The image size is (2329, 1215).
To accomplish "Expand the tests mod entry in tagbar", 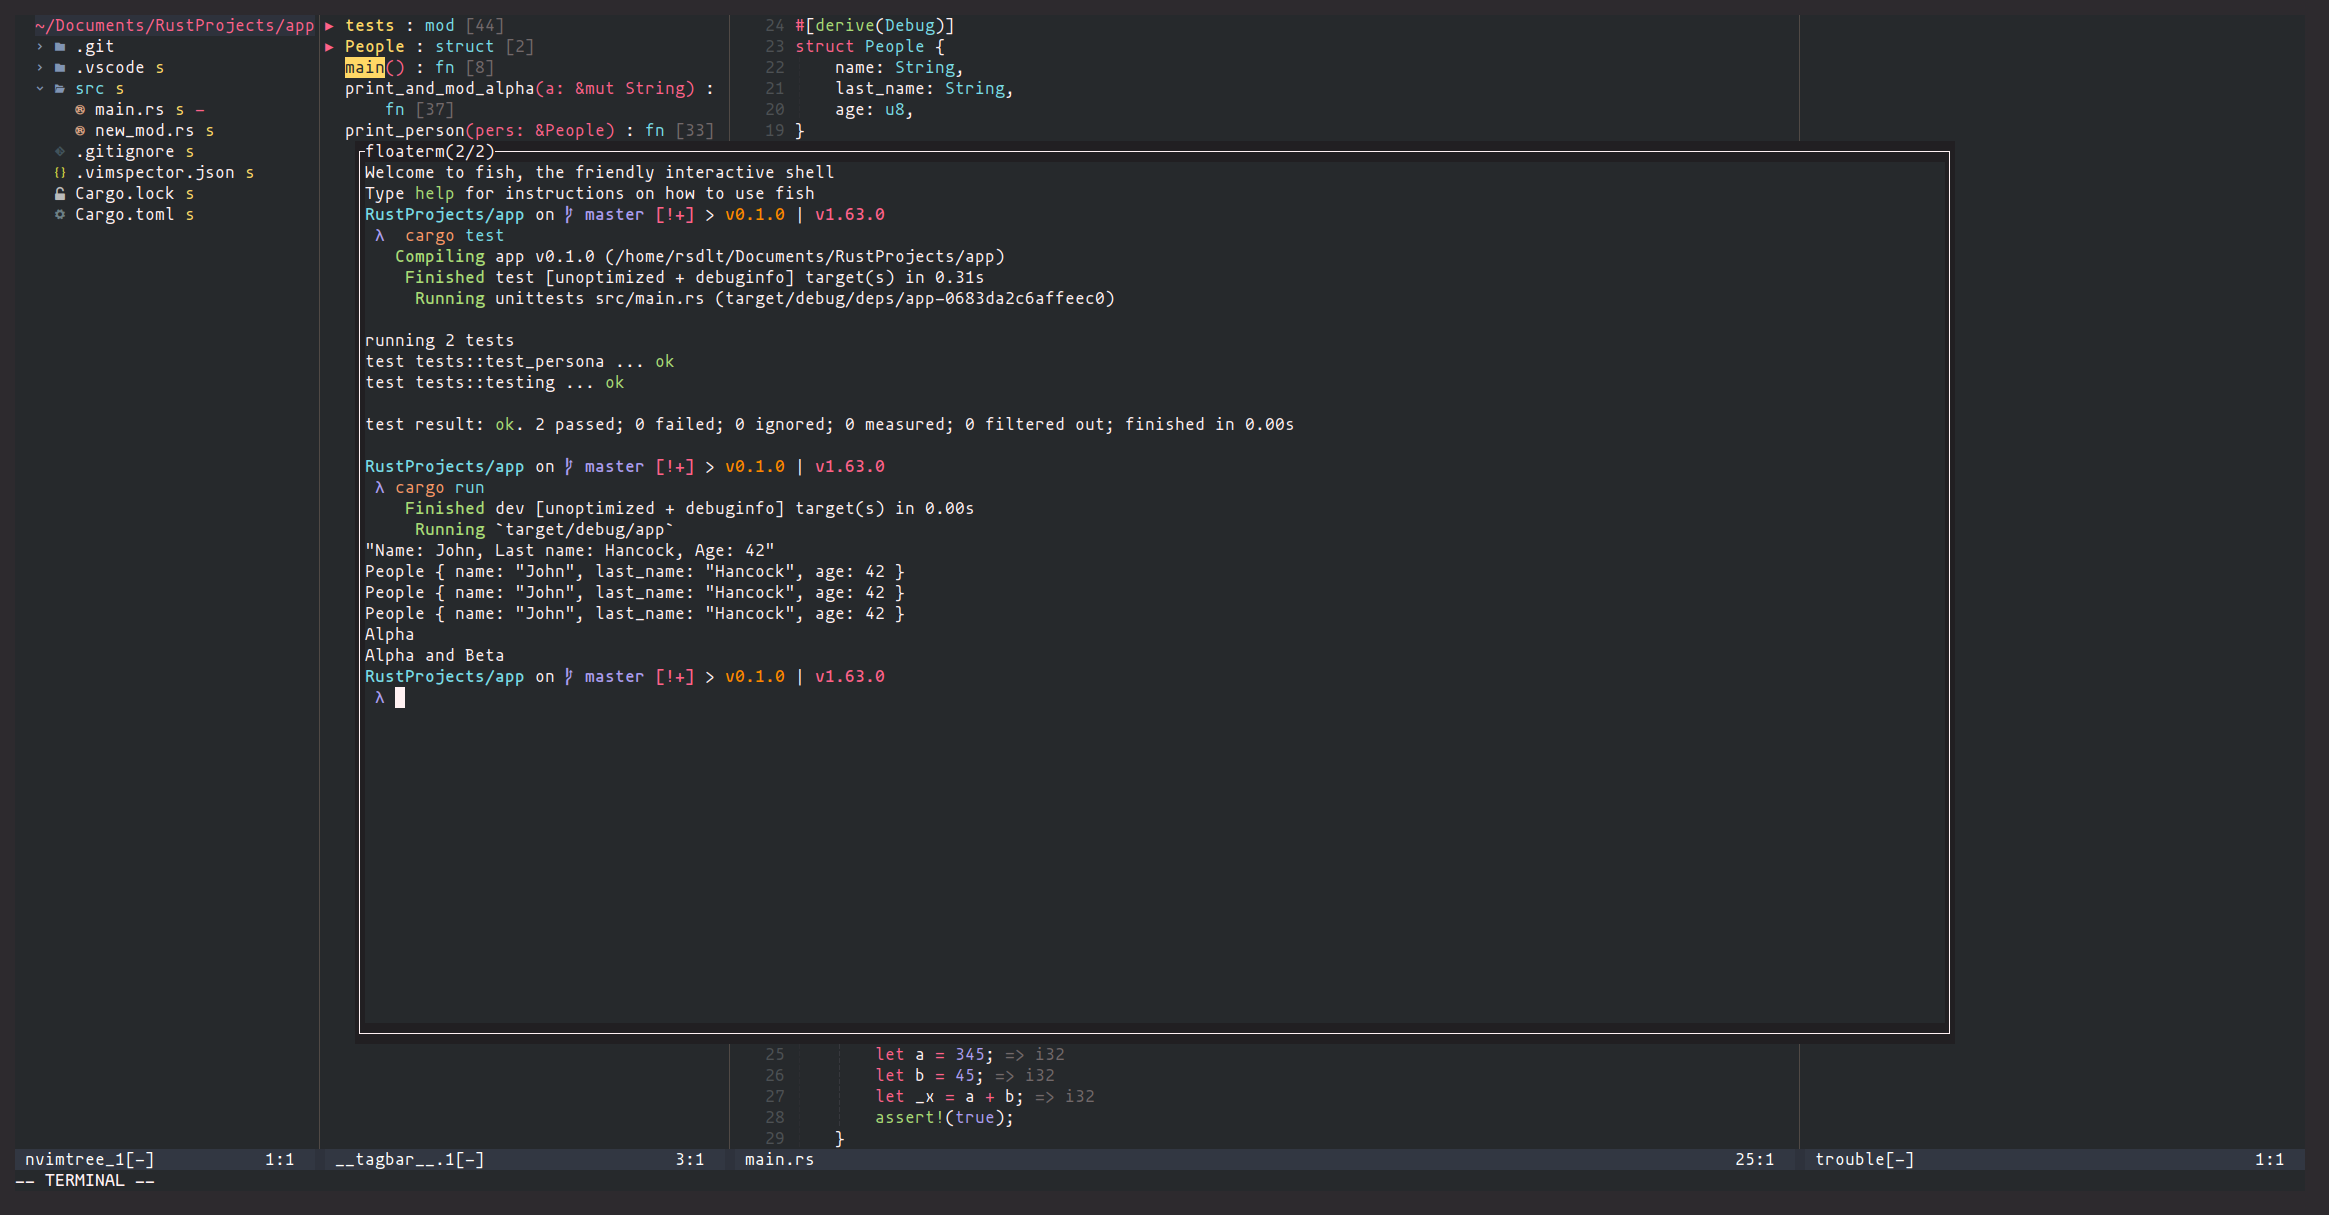I will pyautogui.click(x=330, y=25).
